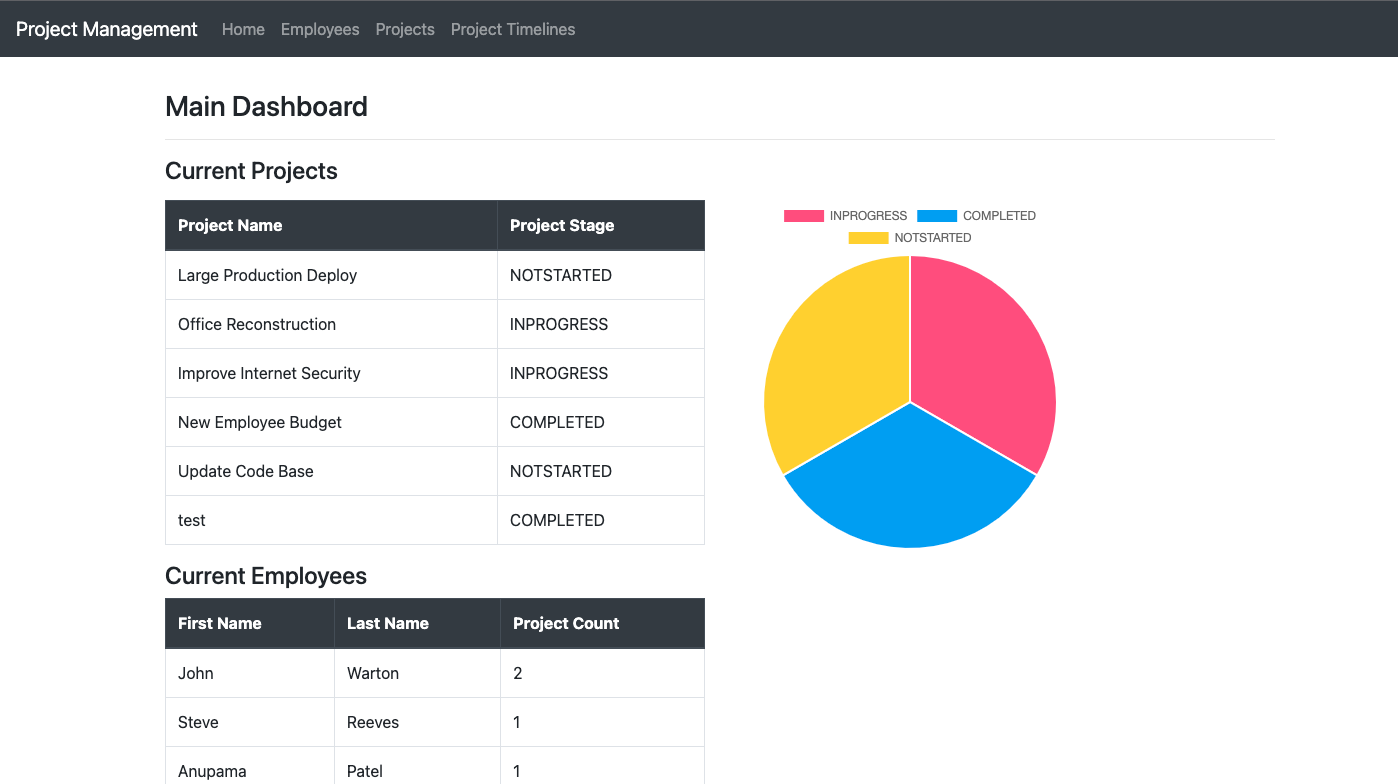Navigate to the Employees page

pyautogui.click(x=320, y=29)
